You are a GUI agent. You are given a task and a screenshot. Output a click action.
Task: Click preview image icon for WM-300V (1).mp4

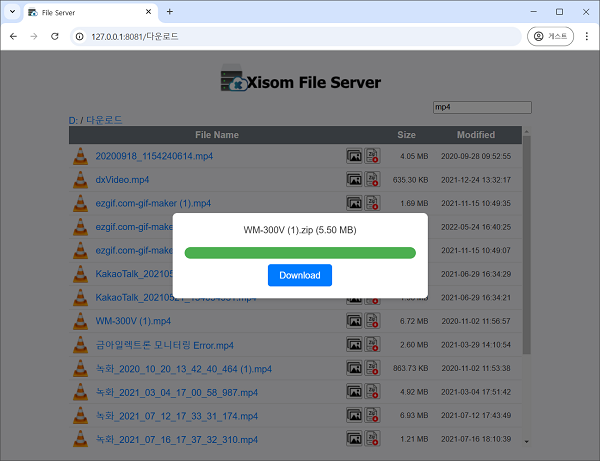[x=354, y=321]
